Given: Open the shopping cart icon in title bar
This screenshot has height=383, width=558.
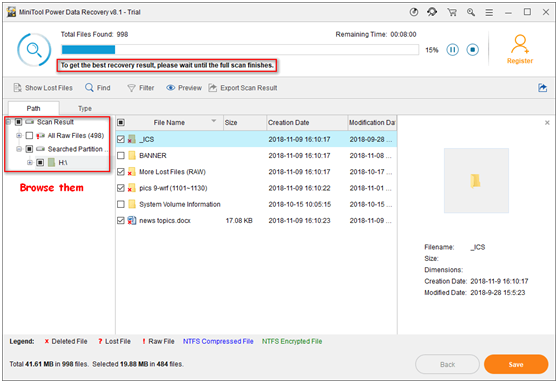Looking at the screenshot, I should [x=452, y=12].
